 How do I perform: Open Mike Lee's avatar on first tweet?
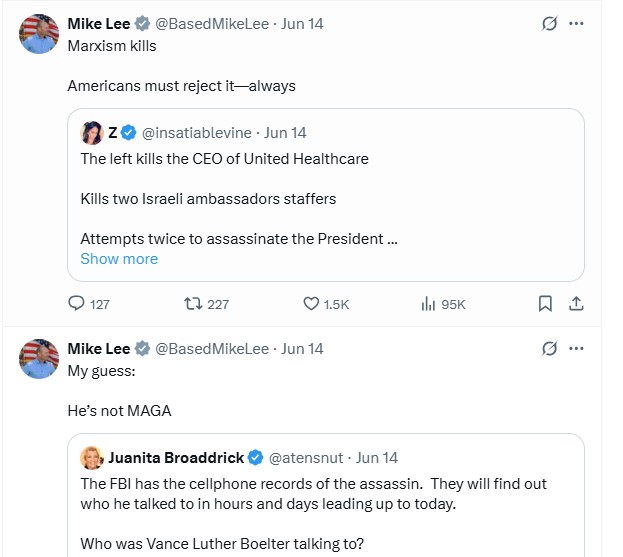pyautogui.click(x=39, y=34)
